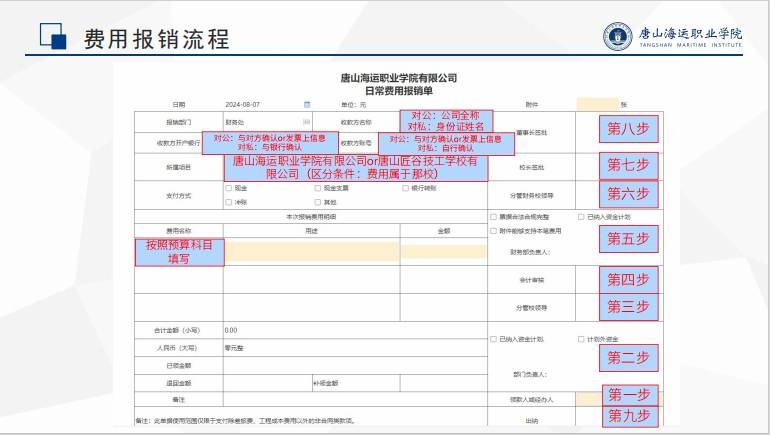This screenshot has height=435, width=770.
Task: Click the empty field beside 退回金额
Action: (268, 383)
